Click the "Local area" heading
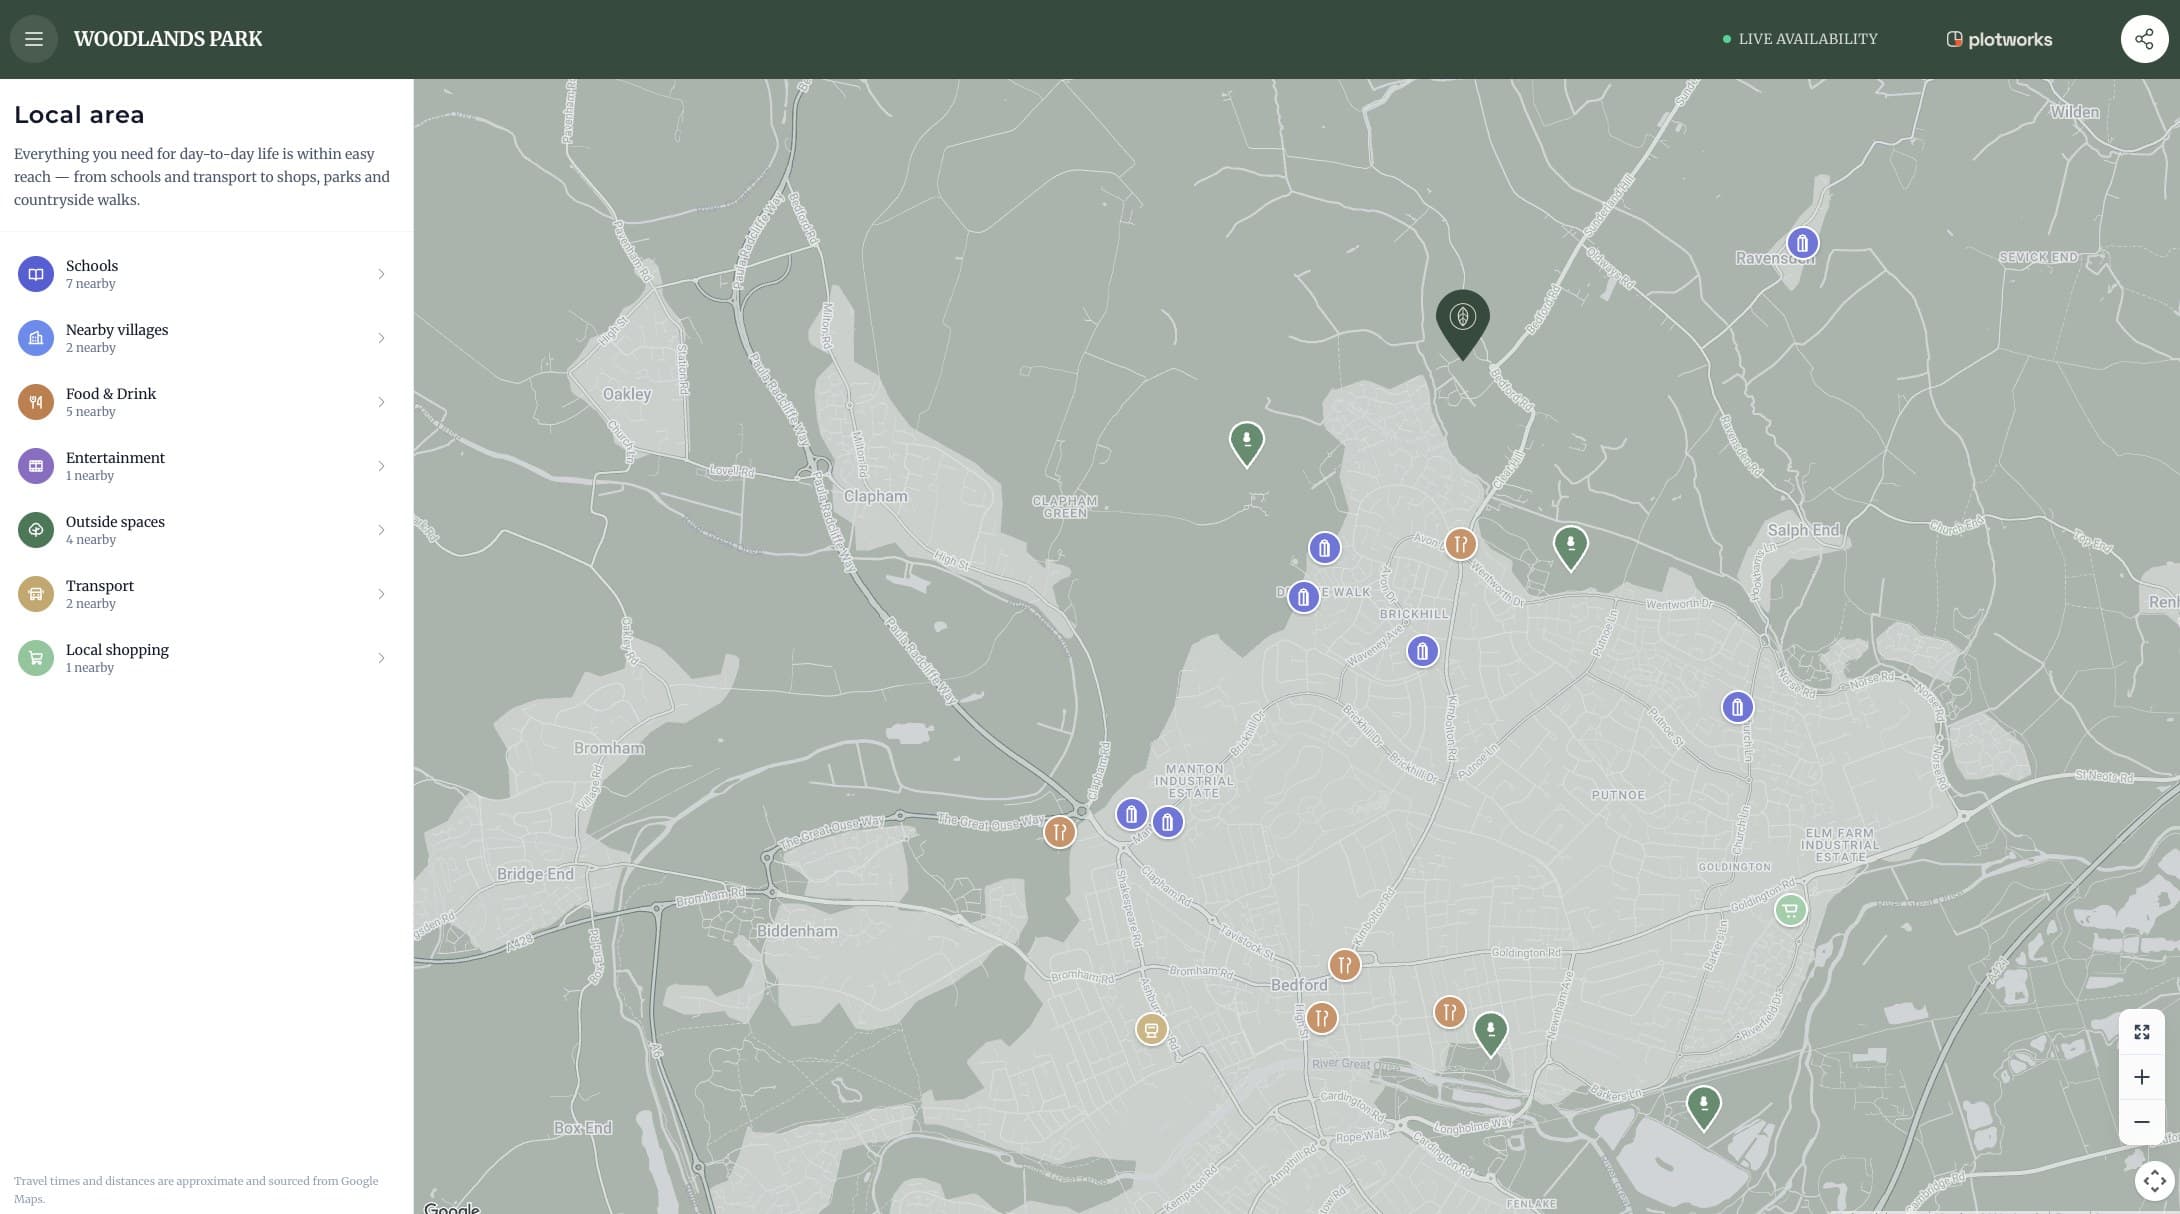The width and height of the screenshot is (2180, 1214). coord(79,115)
